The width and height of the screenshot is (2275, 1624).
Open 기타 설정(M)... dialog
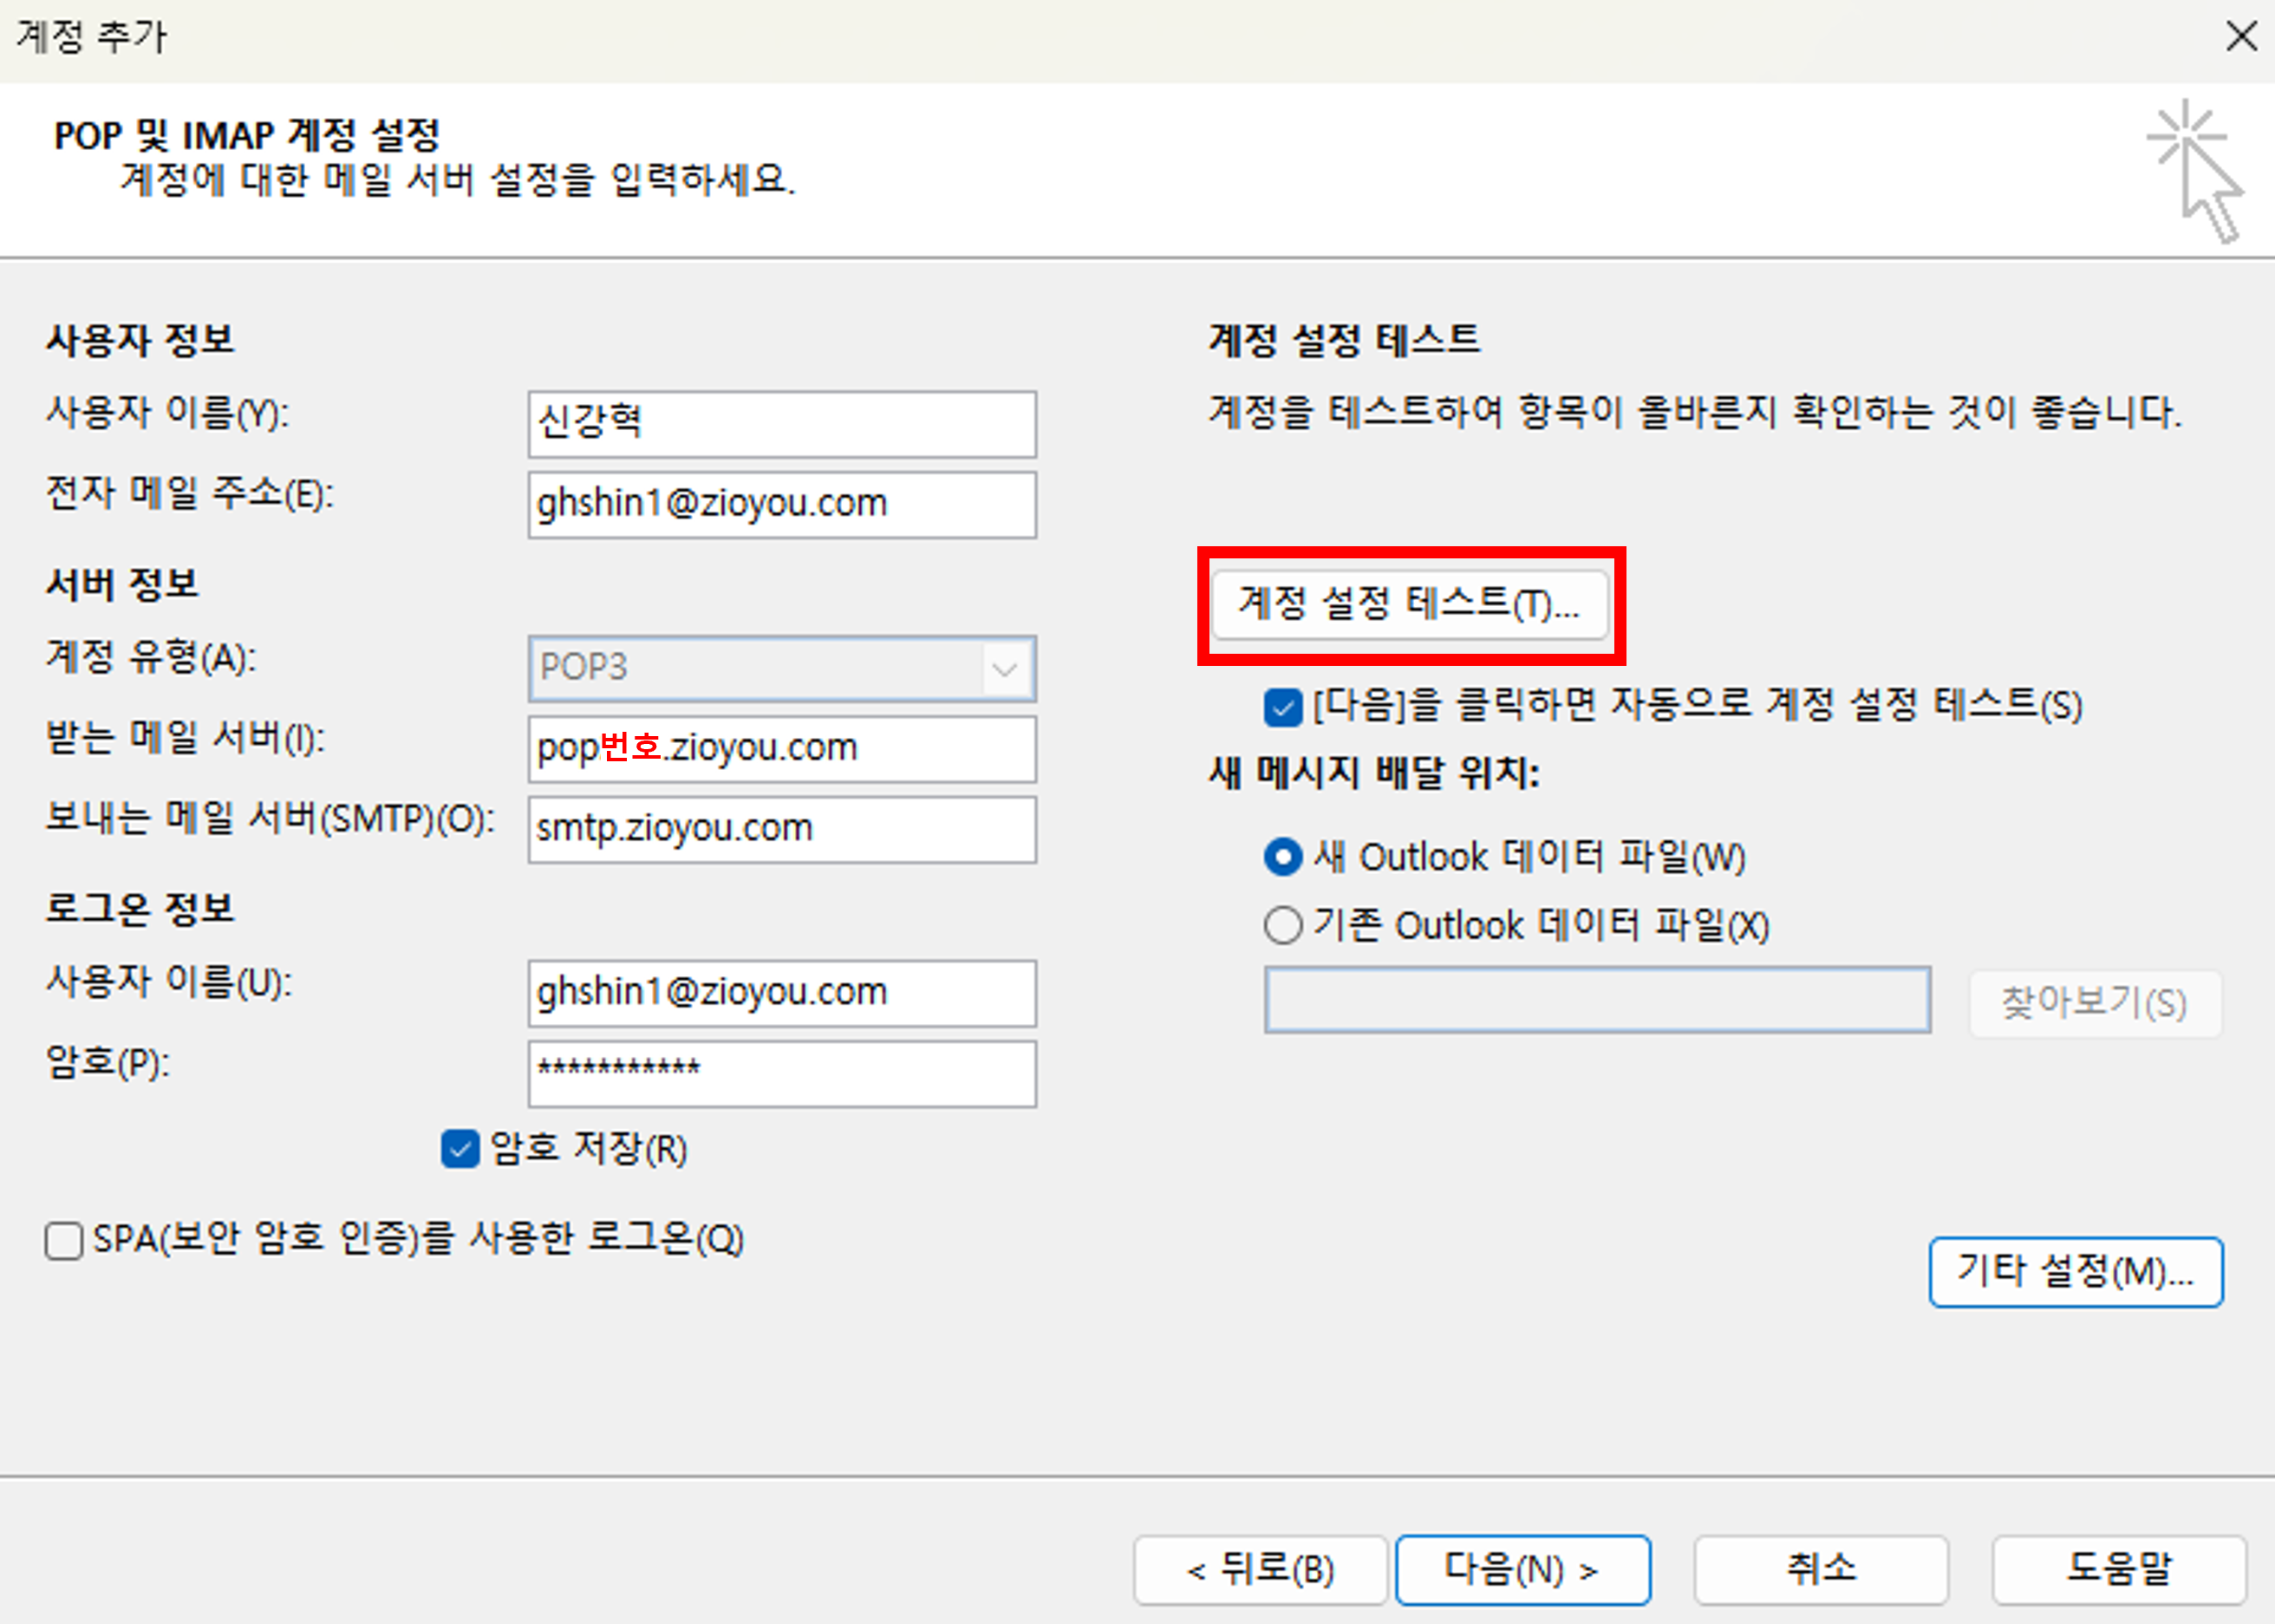pos(2076,1272)
